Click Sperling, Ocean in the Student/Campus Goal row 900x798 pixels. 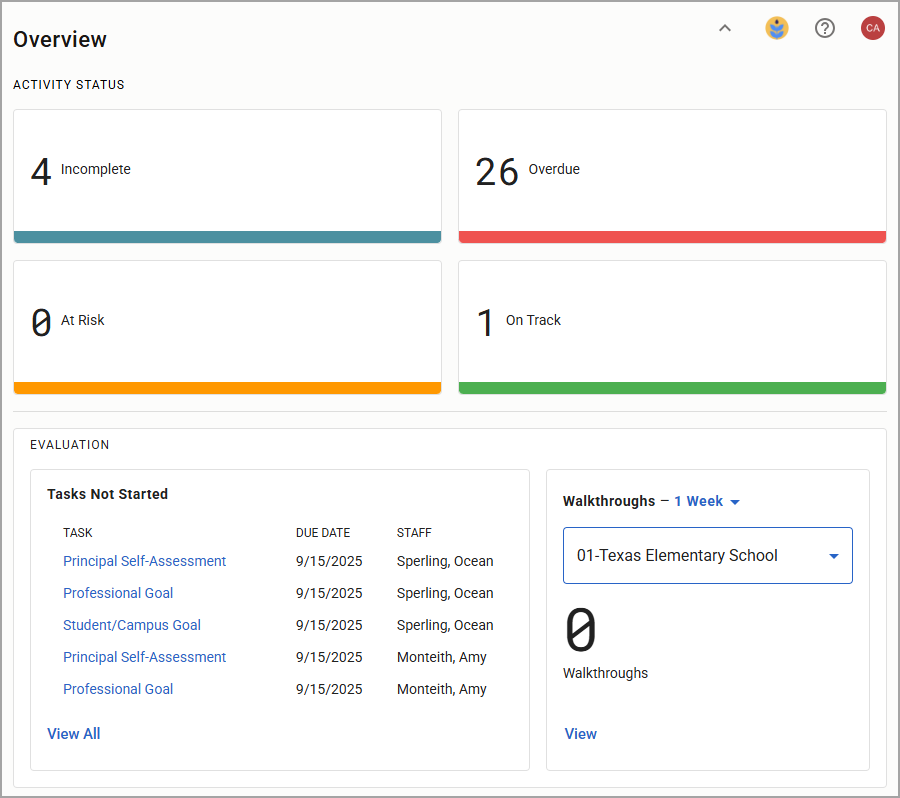tap(445, 625)
